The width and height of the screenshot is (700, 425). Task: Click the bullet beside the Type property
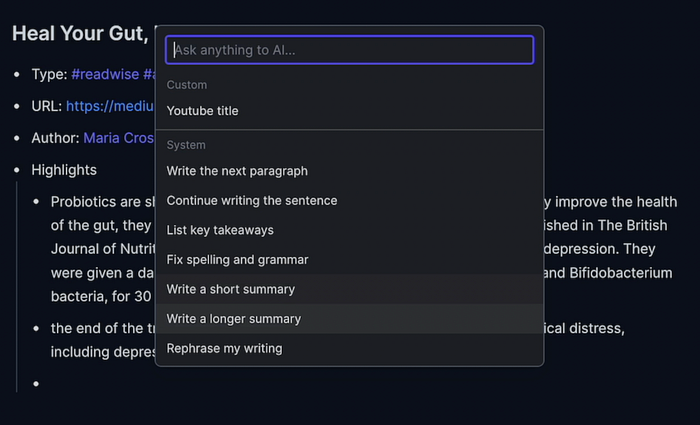coord(17,74)
